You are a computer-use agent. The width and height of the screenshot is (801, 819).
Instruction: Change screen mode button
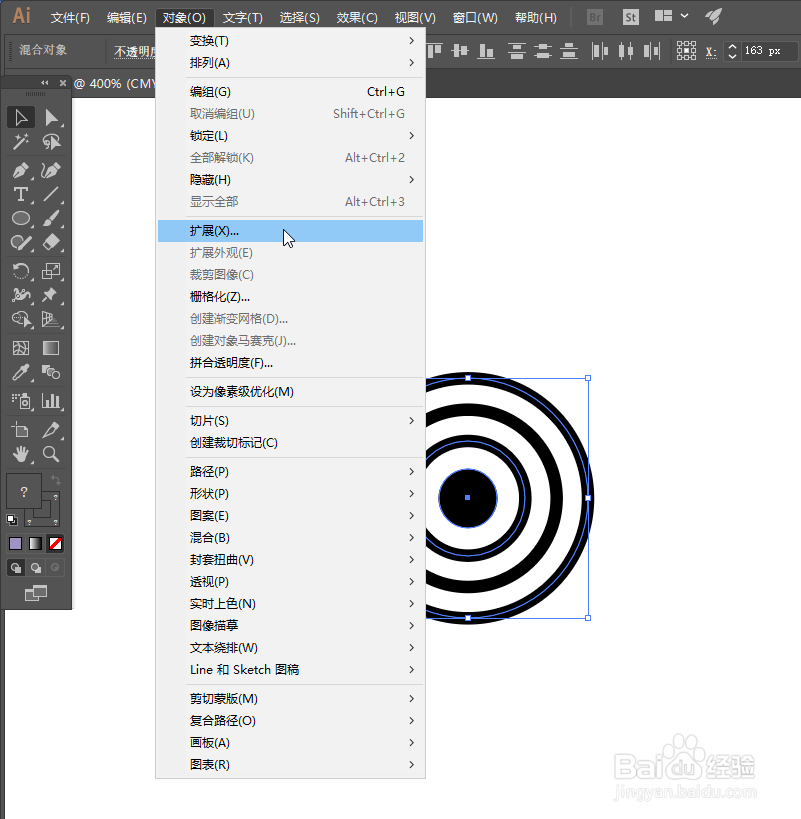pos(36,593)
